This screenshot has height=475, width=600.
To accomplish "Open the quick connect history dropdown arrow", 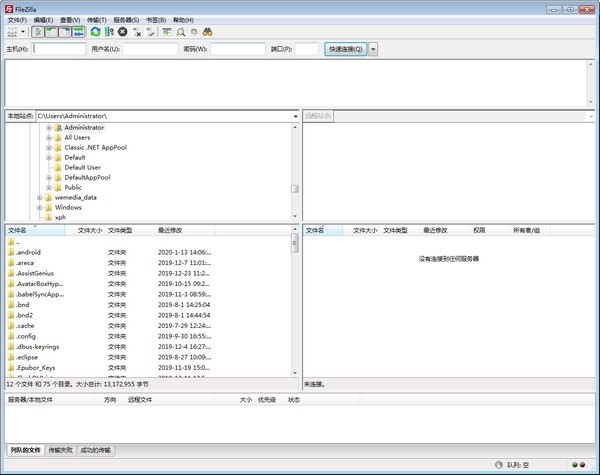I will click(374, 48).
